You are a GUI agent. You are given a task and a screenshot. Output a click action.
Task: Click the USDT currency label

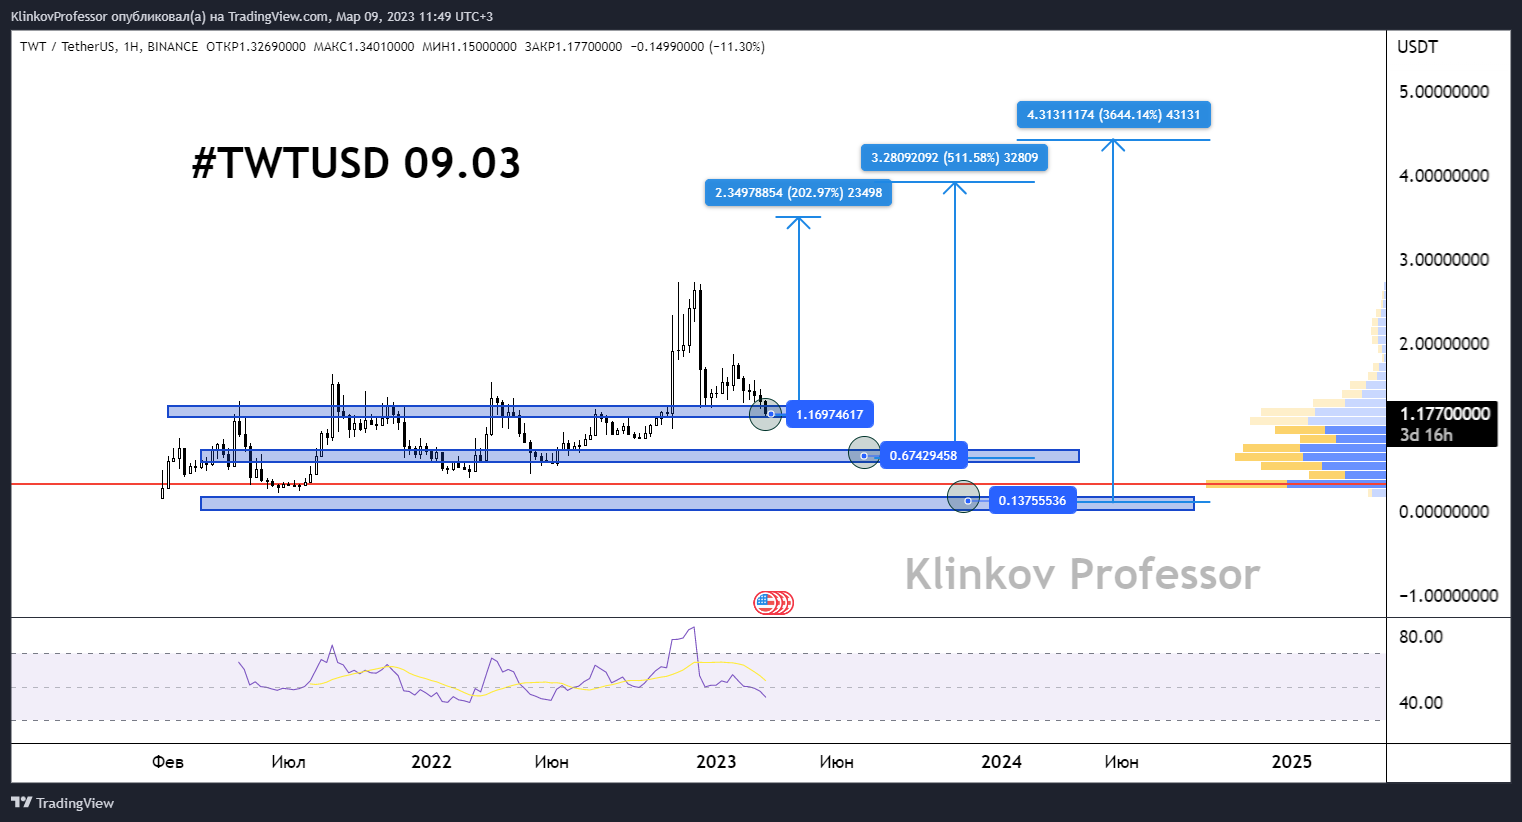coord(1418,47)
